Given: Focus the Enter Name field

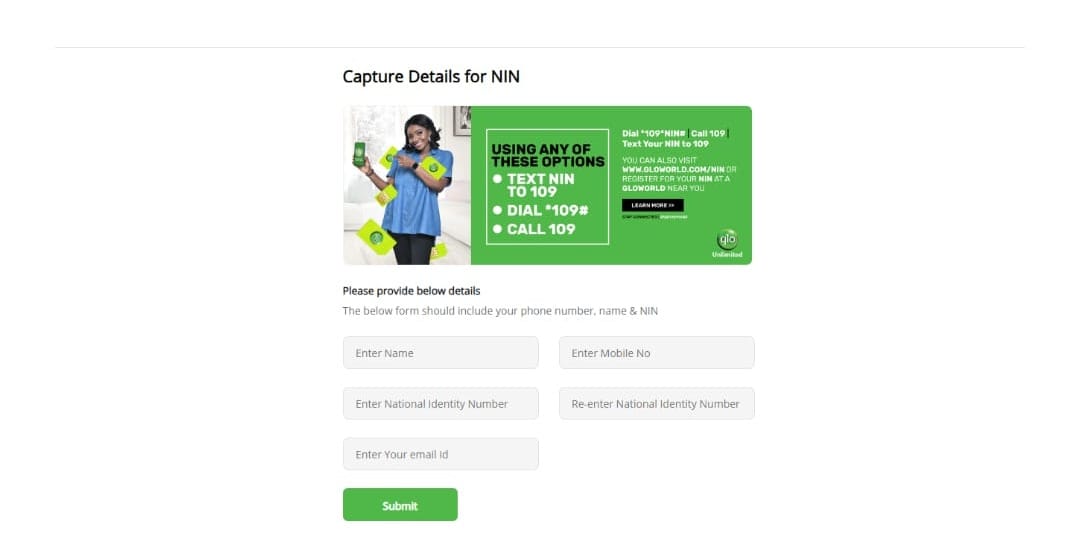Looking at the screenshot, I should [x=441, y=353].
